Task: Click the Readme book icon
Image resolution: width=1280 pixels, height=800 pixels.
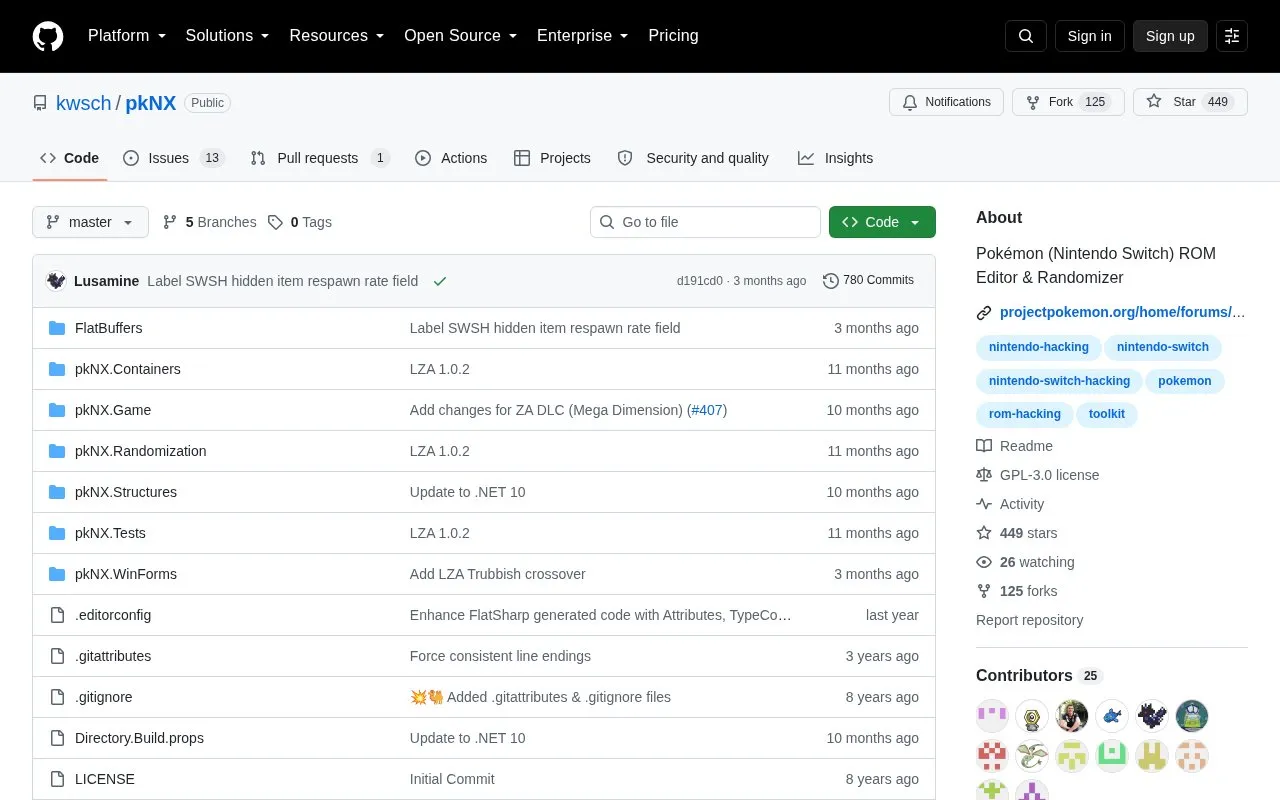Action: click(984, 446)
